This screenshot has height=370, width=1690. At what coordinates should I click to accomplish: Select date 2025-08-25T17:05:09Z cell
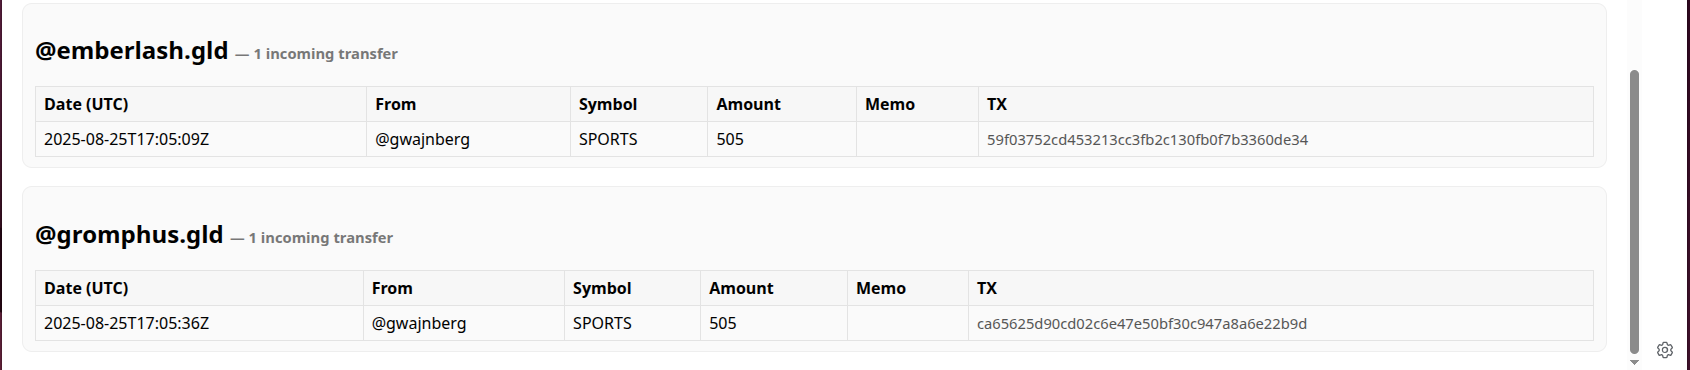click(x=127, y=139)
